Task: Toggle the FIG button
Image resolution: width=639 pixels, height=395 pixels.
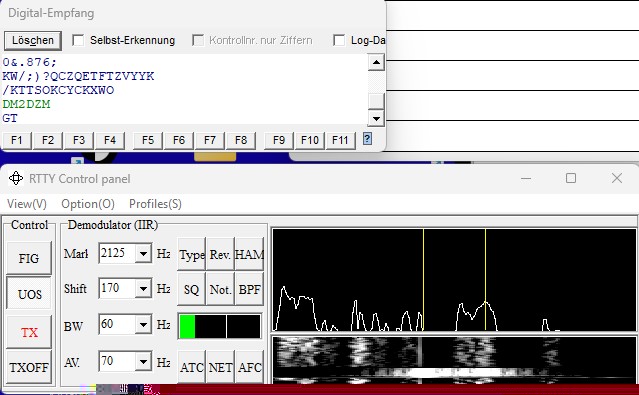Action: click(29, 258)
